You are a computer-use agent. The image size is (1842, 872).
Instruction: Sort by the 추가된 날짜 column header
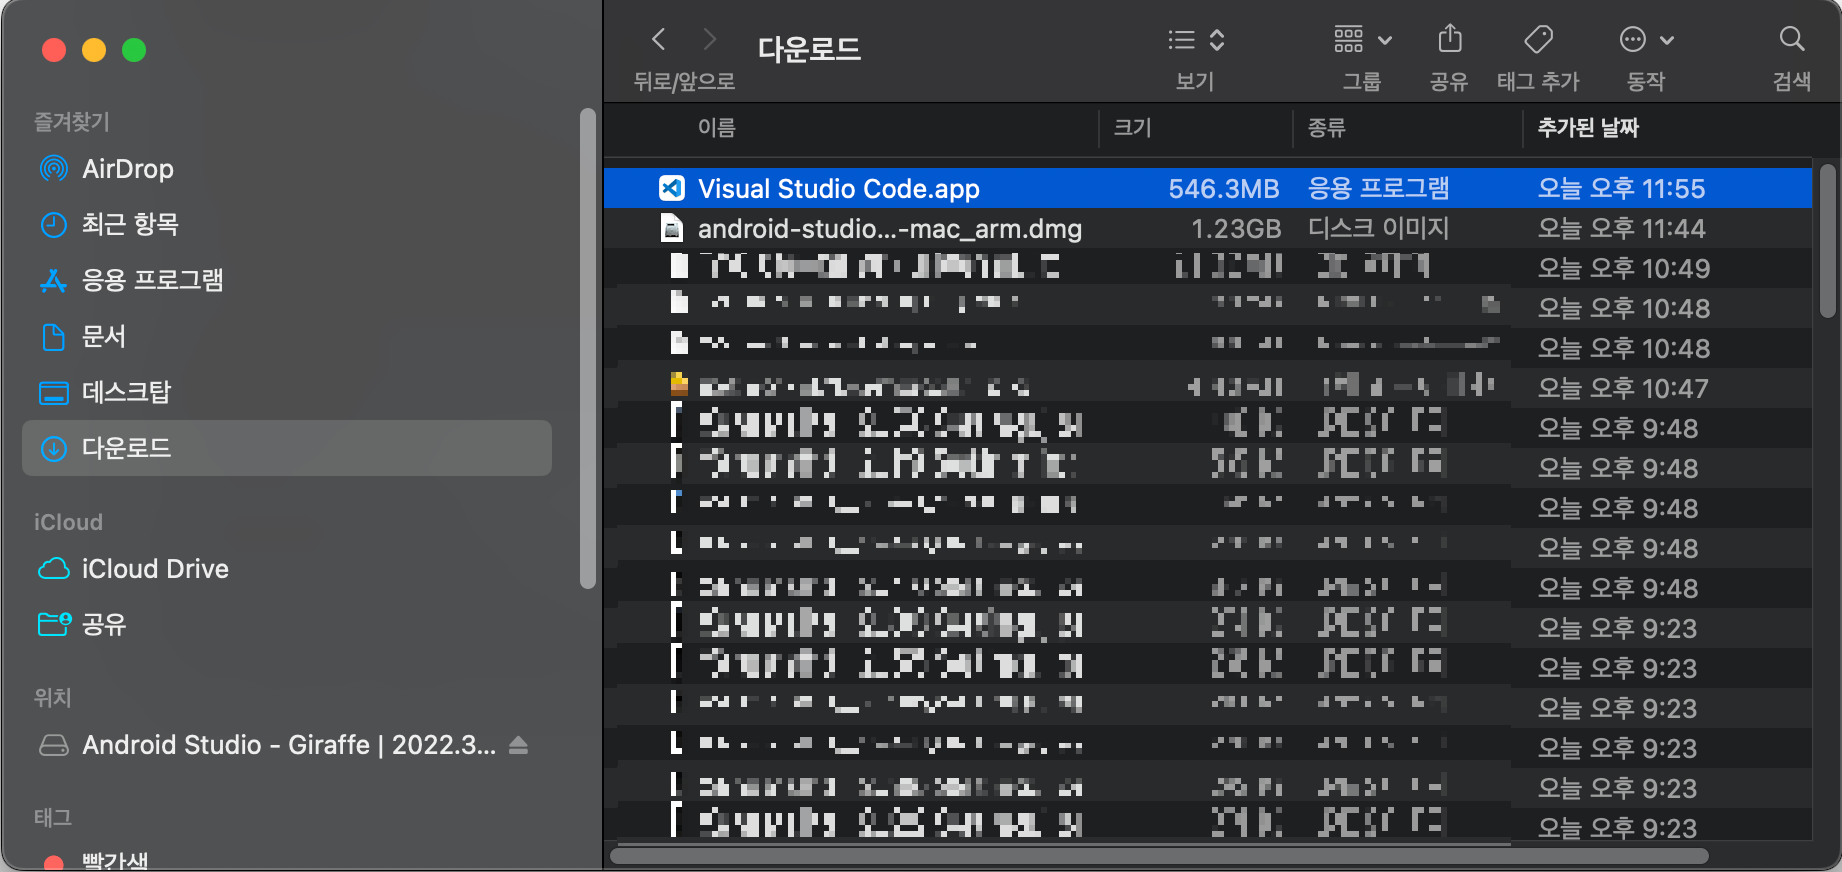[x=1588, y=128]
